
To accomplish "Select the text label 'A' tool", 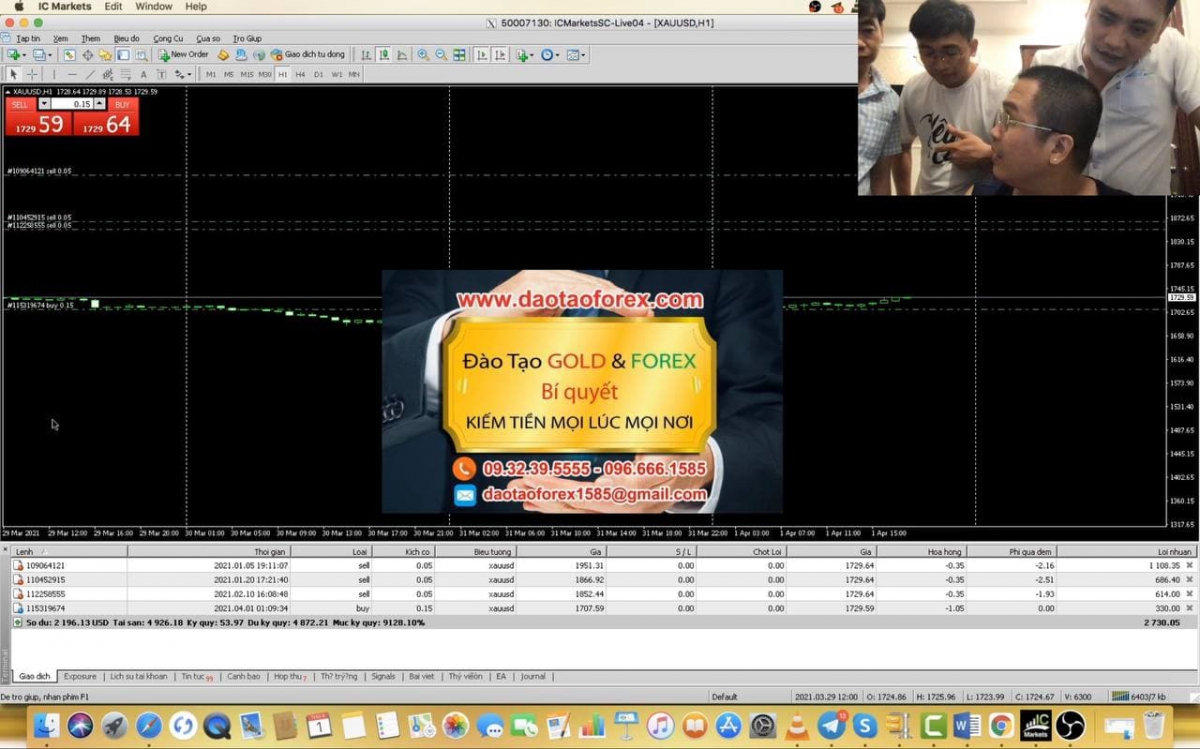I will [x=143, y=74].
